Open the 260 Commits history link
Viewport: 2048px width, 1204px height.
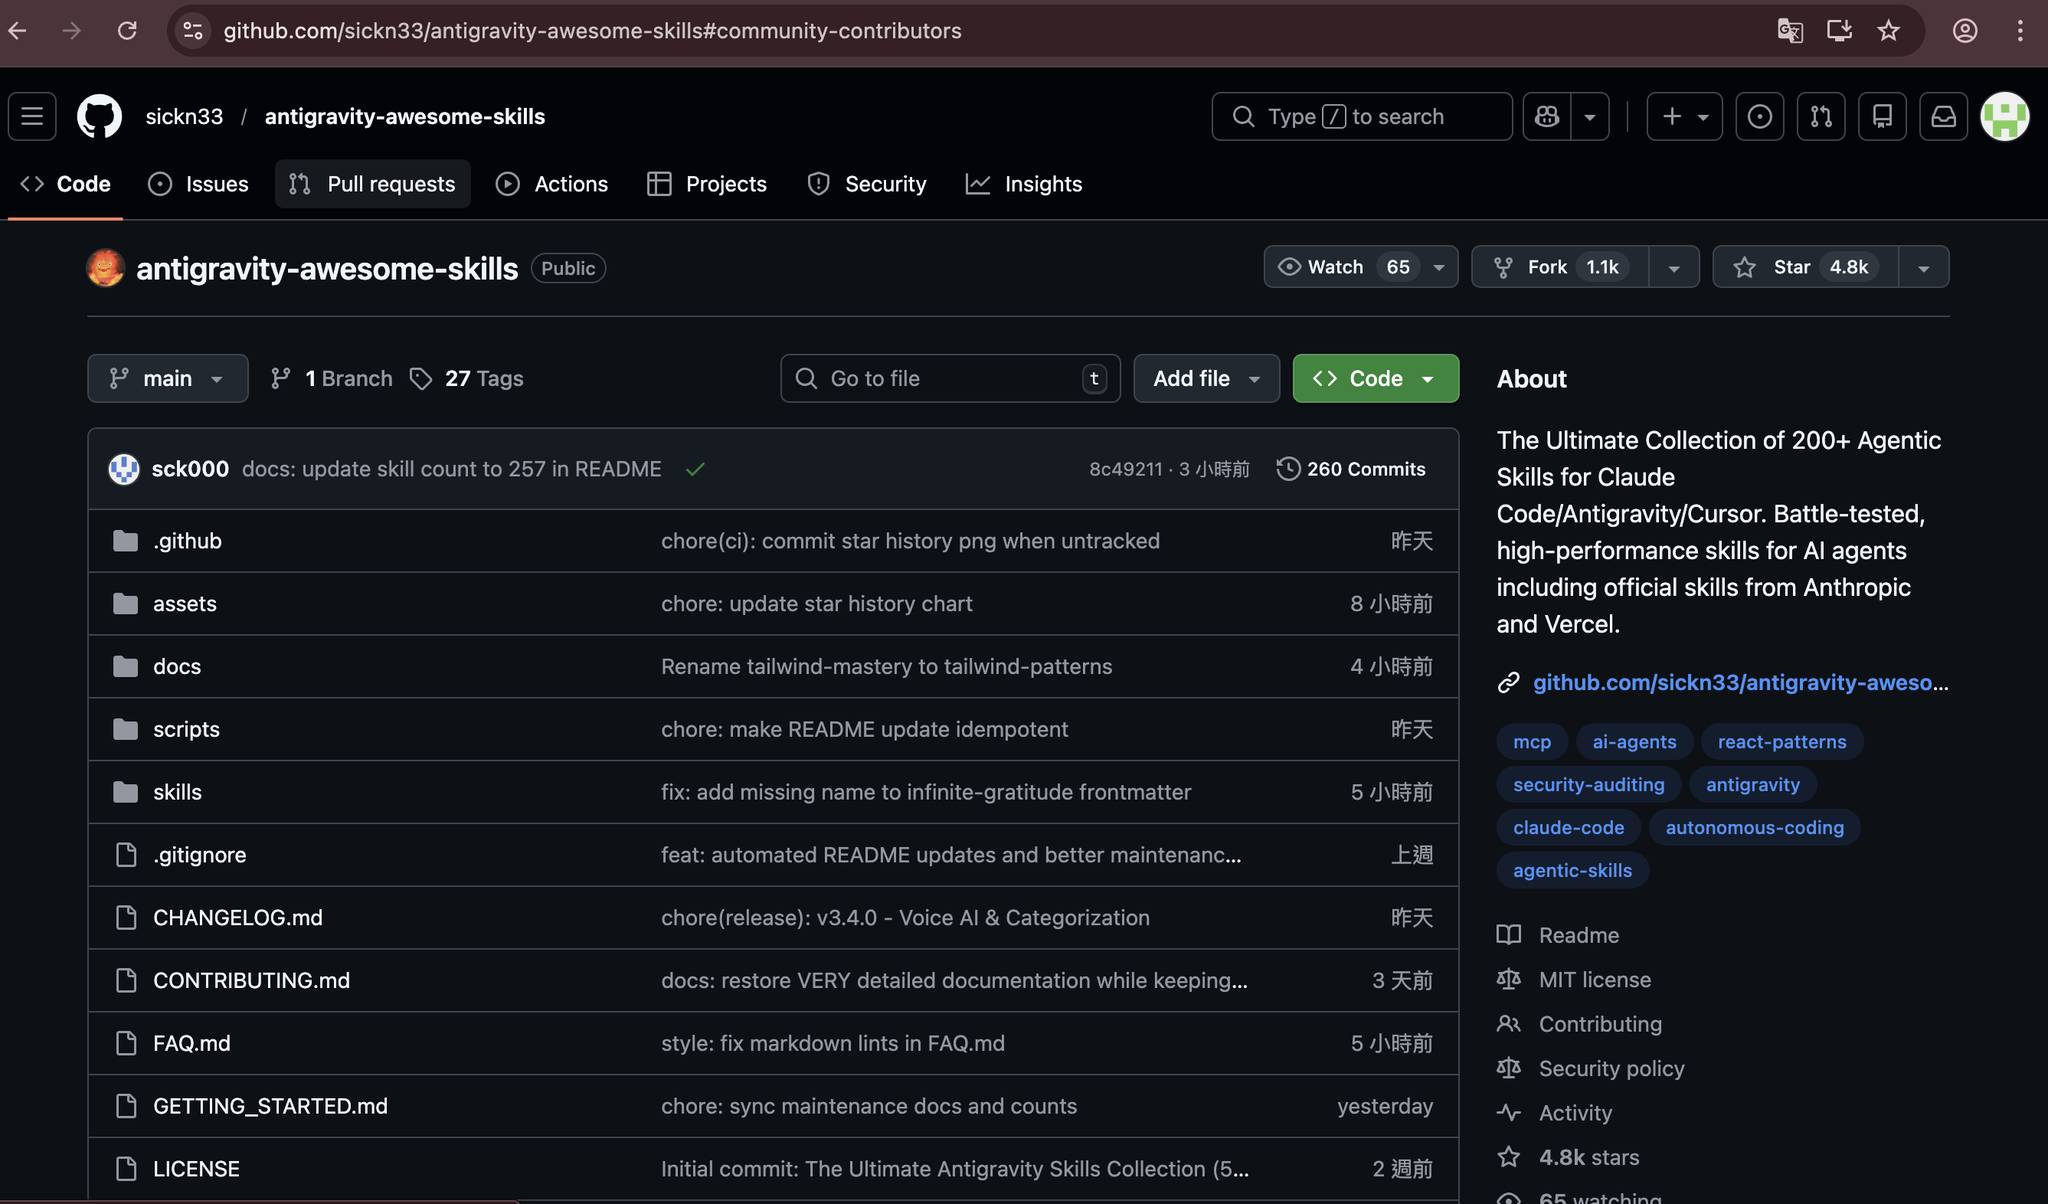pyautogui.click(x=1351, y=469)
